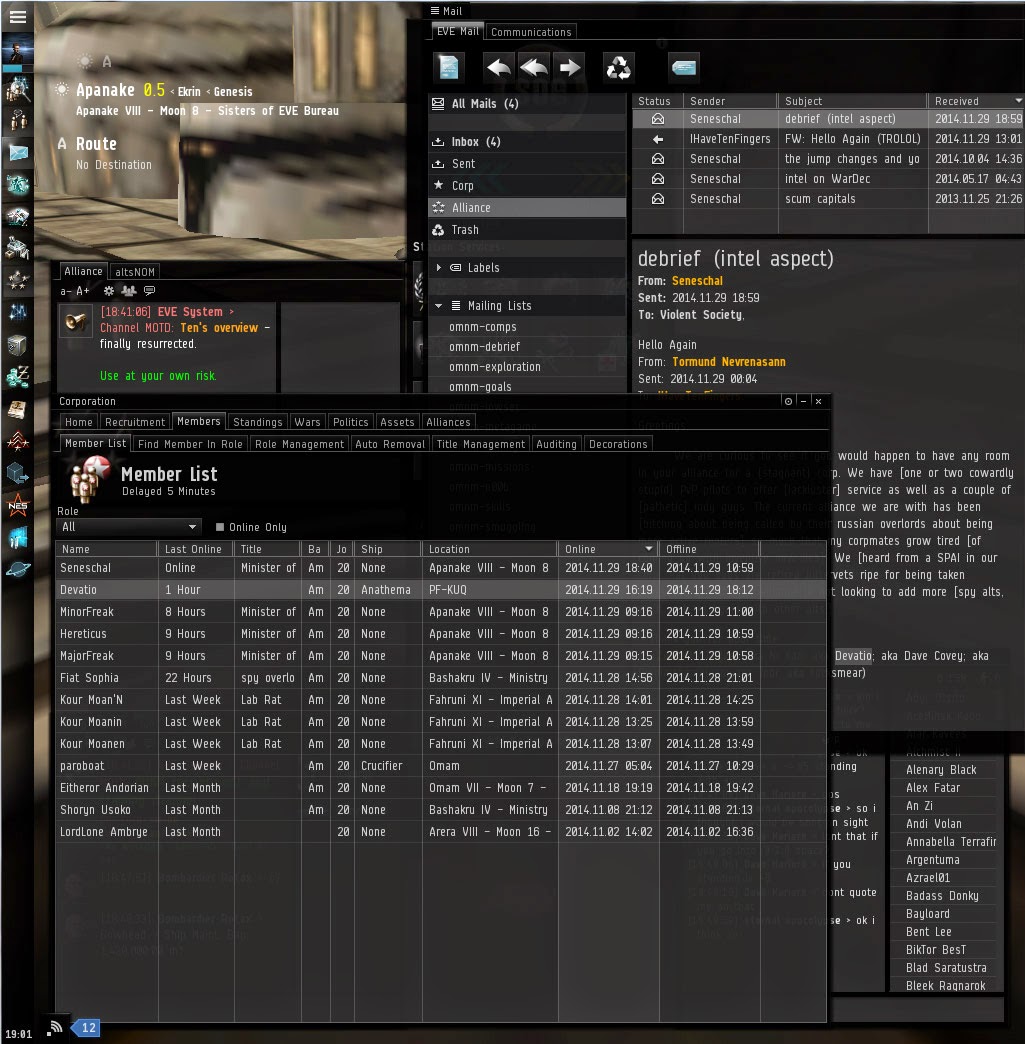The image size is (1025, 1044).
Task: Trash the selected mail with recycle icon
Action: click(618, 67)
